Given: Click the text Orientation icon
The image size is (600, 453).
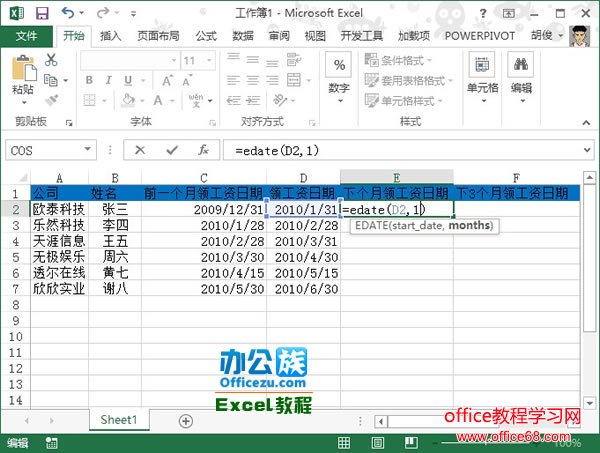Looking at the screenshot, I should (280, 100).
